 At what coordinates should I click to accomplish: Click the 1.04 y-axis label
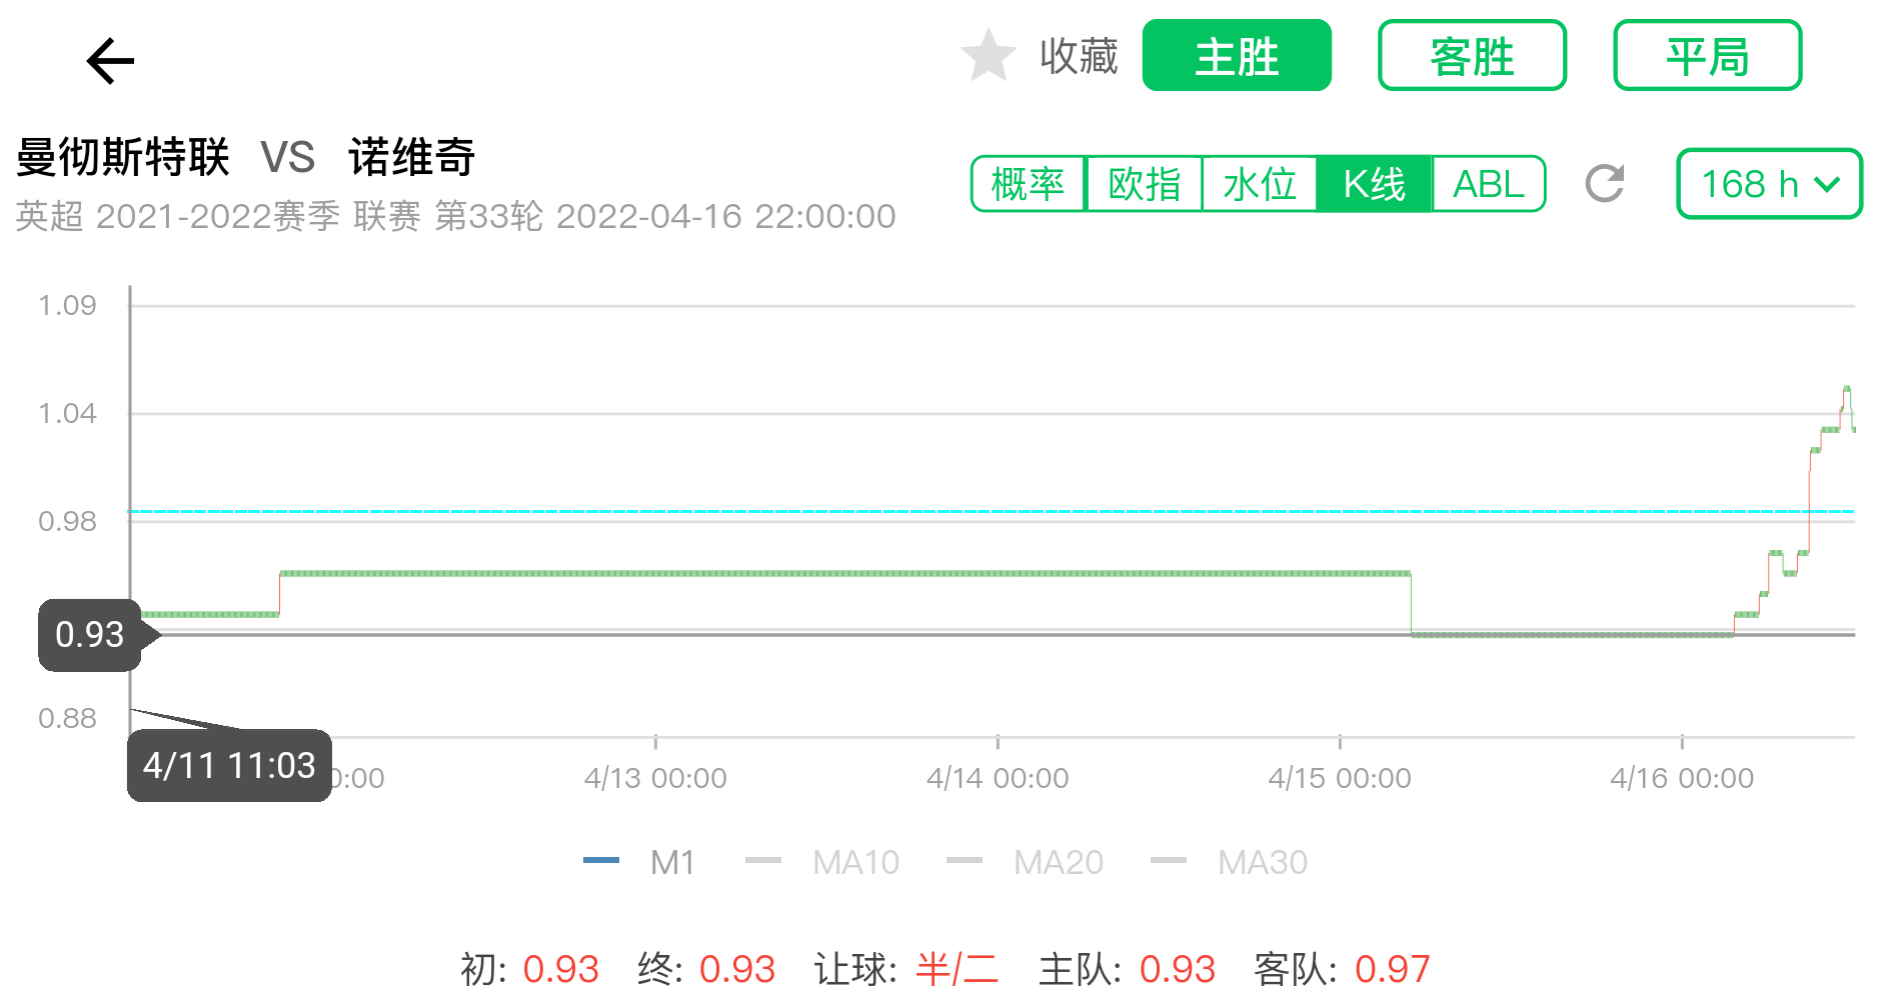67,413
